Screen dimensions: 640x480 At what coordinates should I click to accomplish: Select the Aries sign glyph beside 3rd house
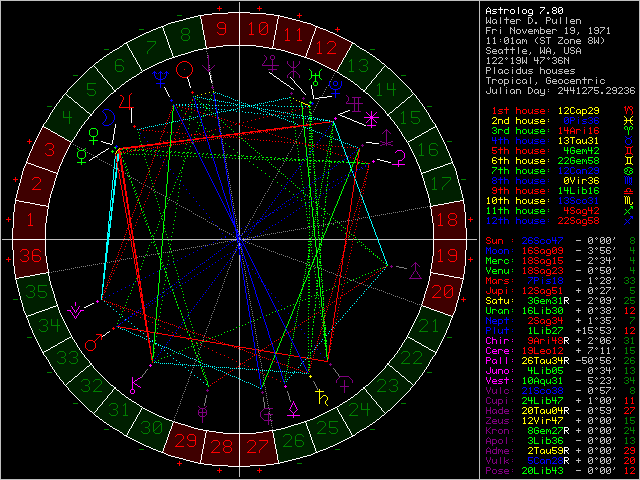click(x=629, y=131)
